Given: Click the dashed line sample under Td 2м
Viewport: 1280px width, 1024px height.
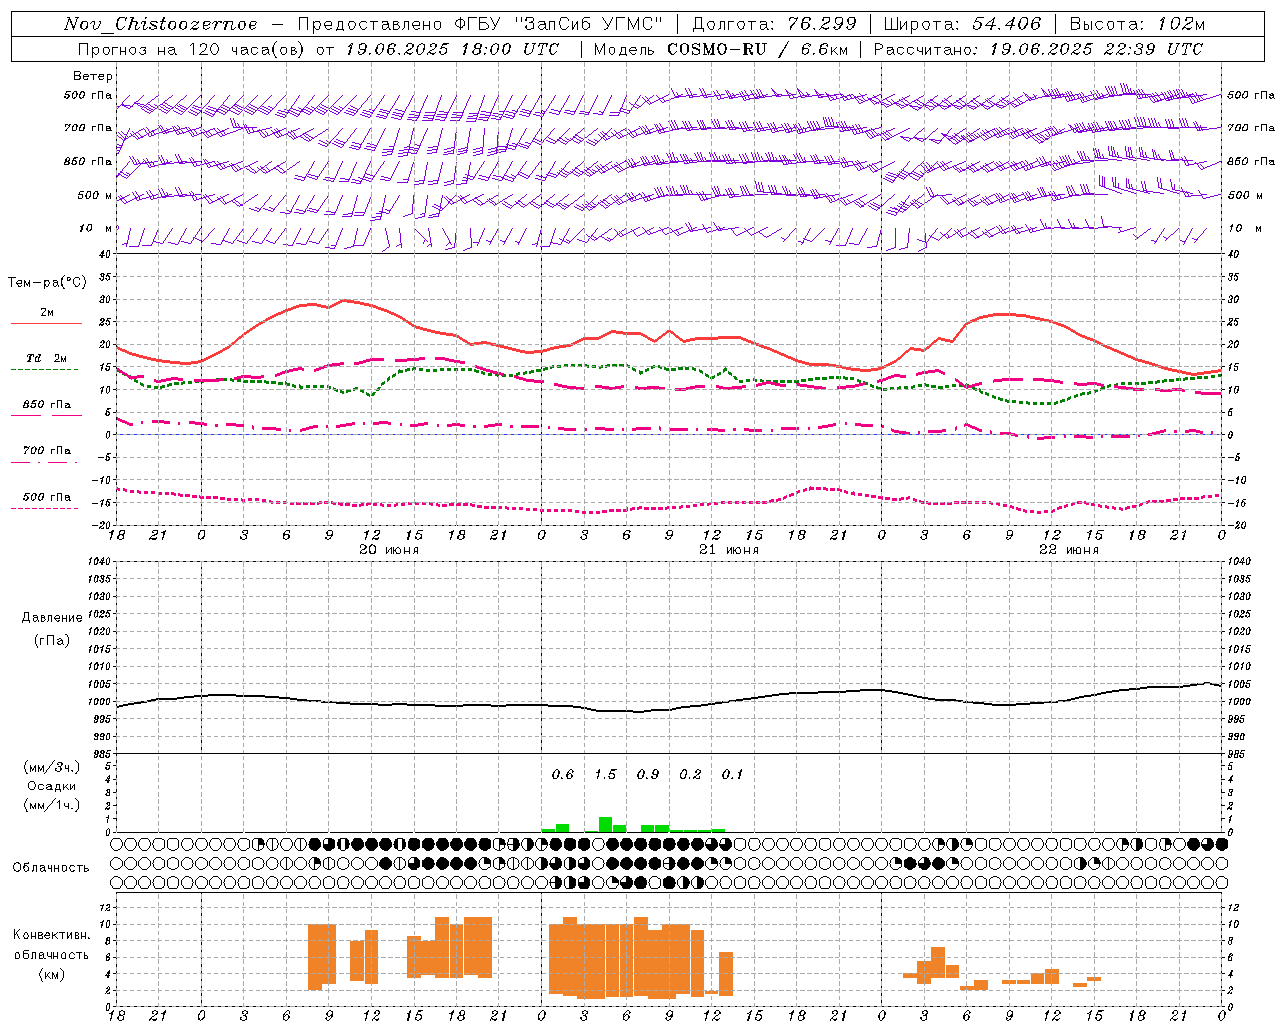Looking at the screenshot, I should click(x=44, y=369).
